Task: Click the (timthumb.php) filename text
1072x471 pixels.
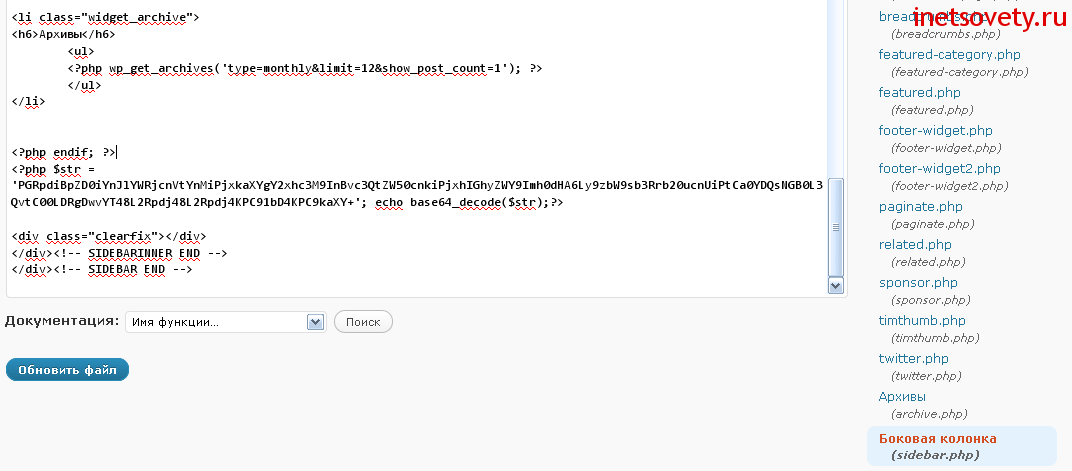Action: [935, 338]
